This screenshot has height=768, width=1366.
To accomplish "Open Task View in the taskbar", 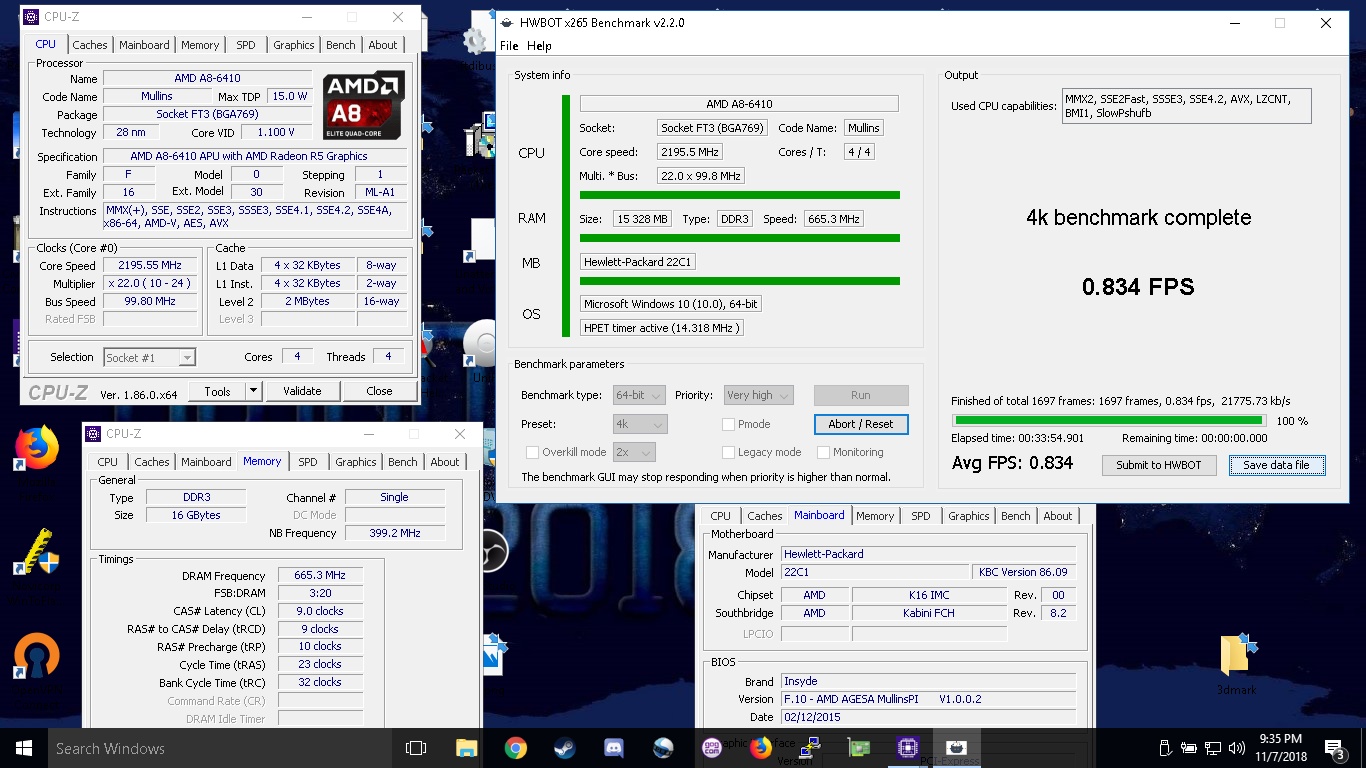I will coord(416,748).
